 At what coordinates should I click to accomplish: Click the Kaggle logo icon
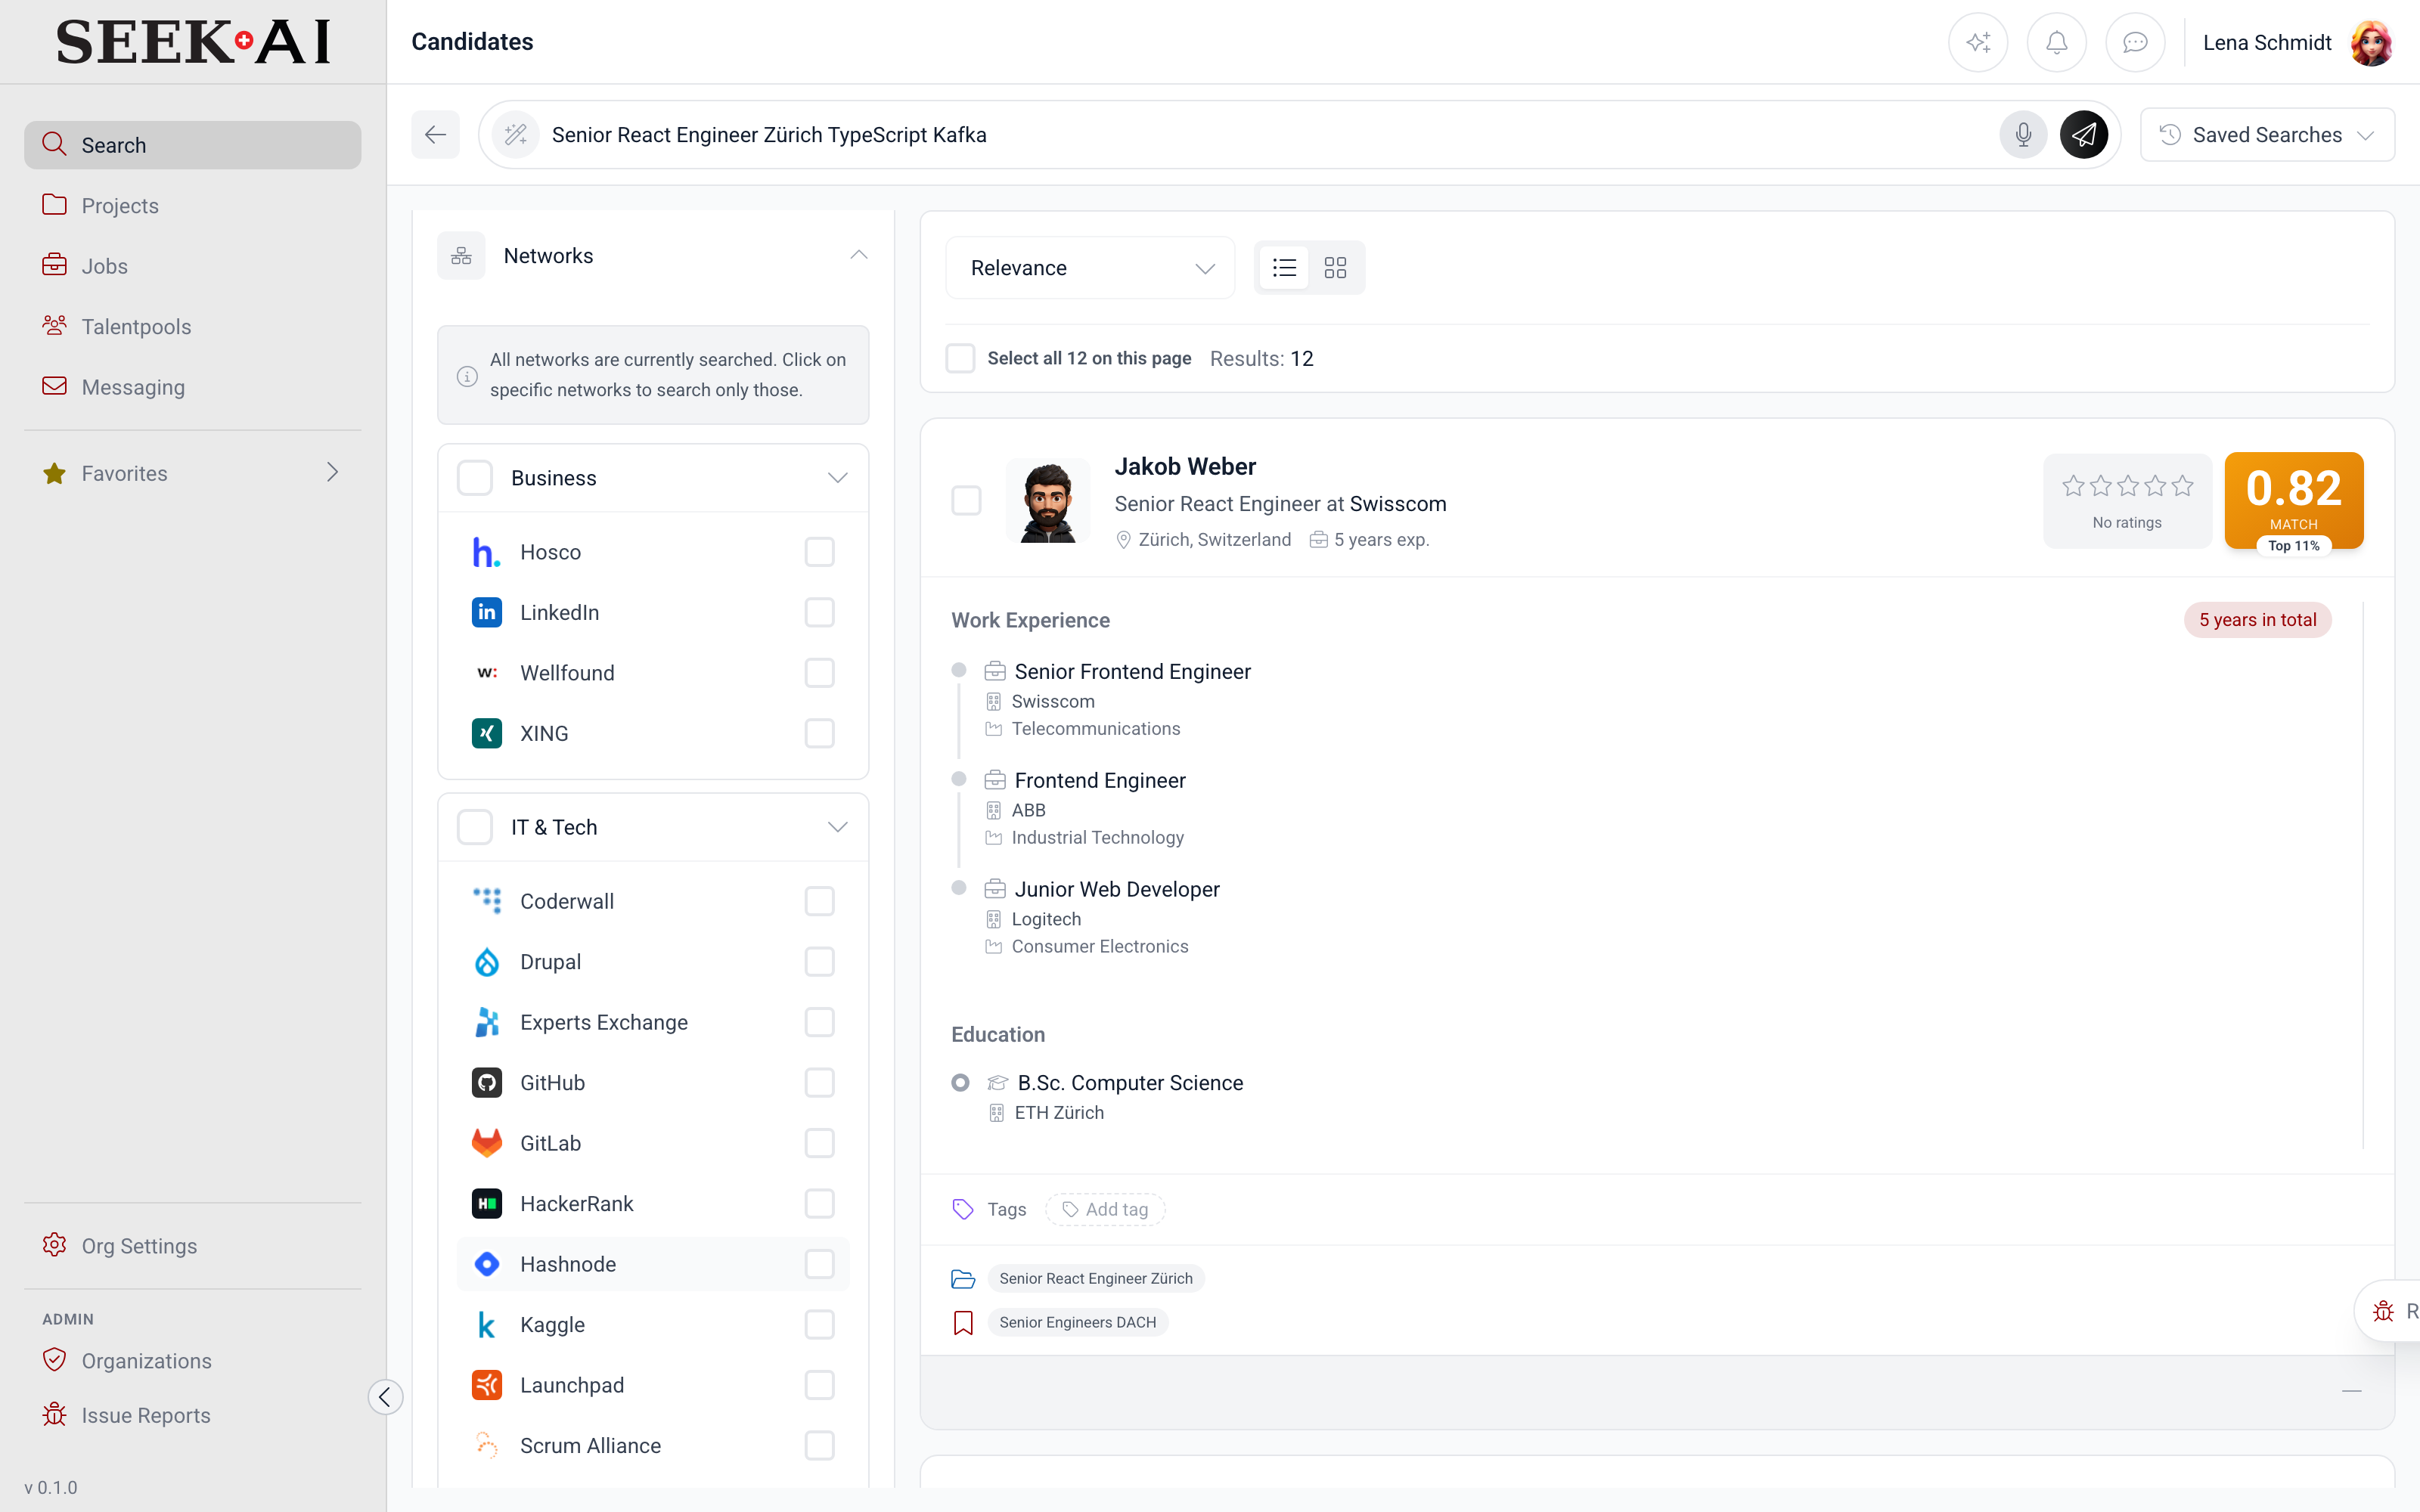pyautogui.click(x=486, y=1324)
